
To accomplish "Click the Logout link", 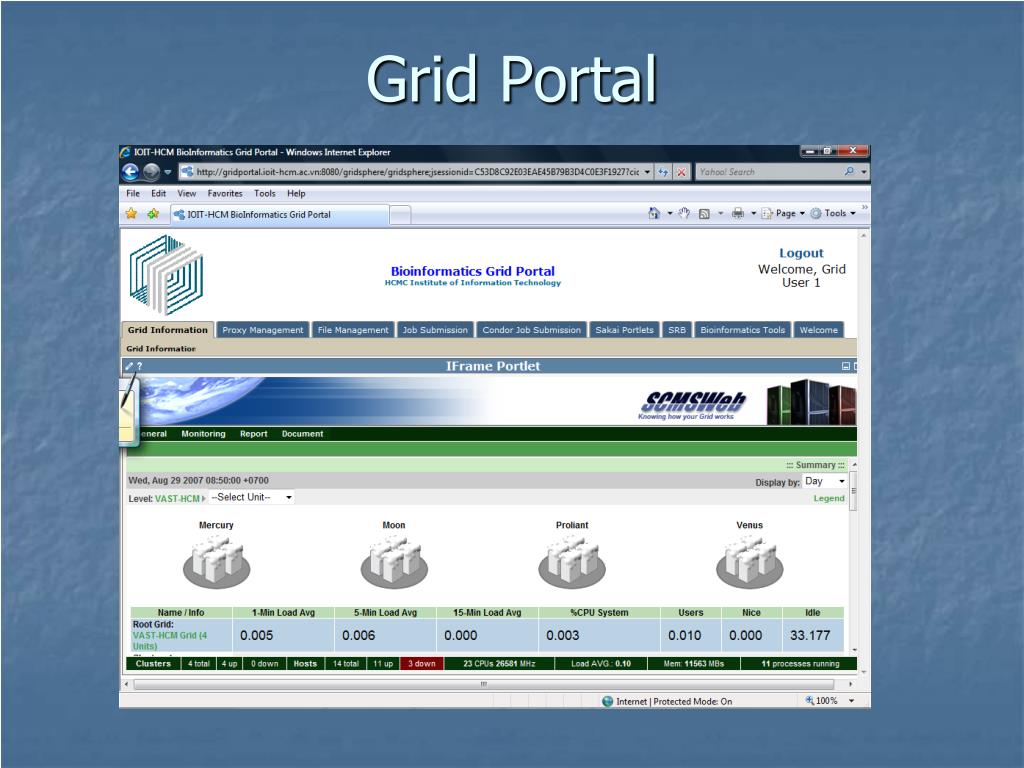I will point(801,253).
